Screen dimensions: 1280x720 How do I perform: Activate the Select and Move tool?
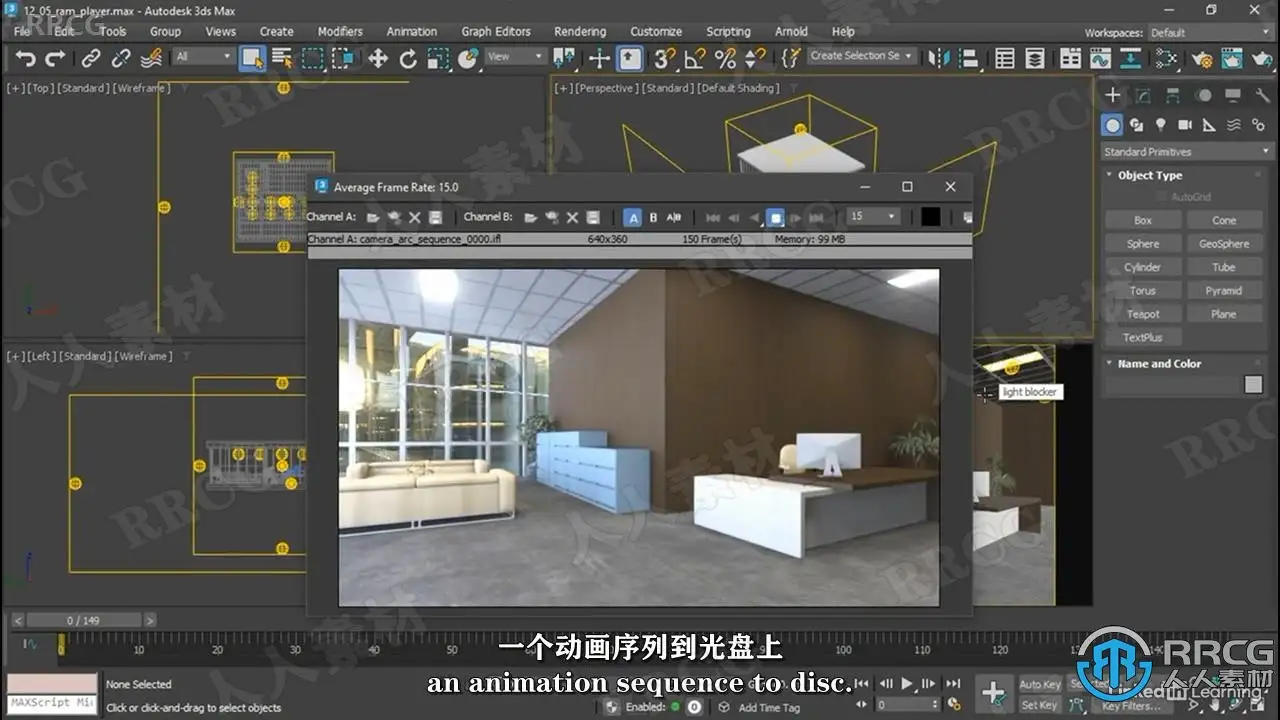(377, 59)
